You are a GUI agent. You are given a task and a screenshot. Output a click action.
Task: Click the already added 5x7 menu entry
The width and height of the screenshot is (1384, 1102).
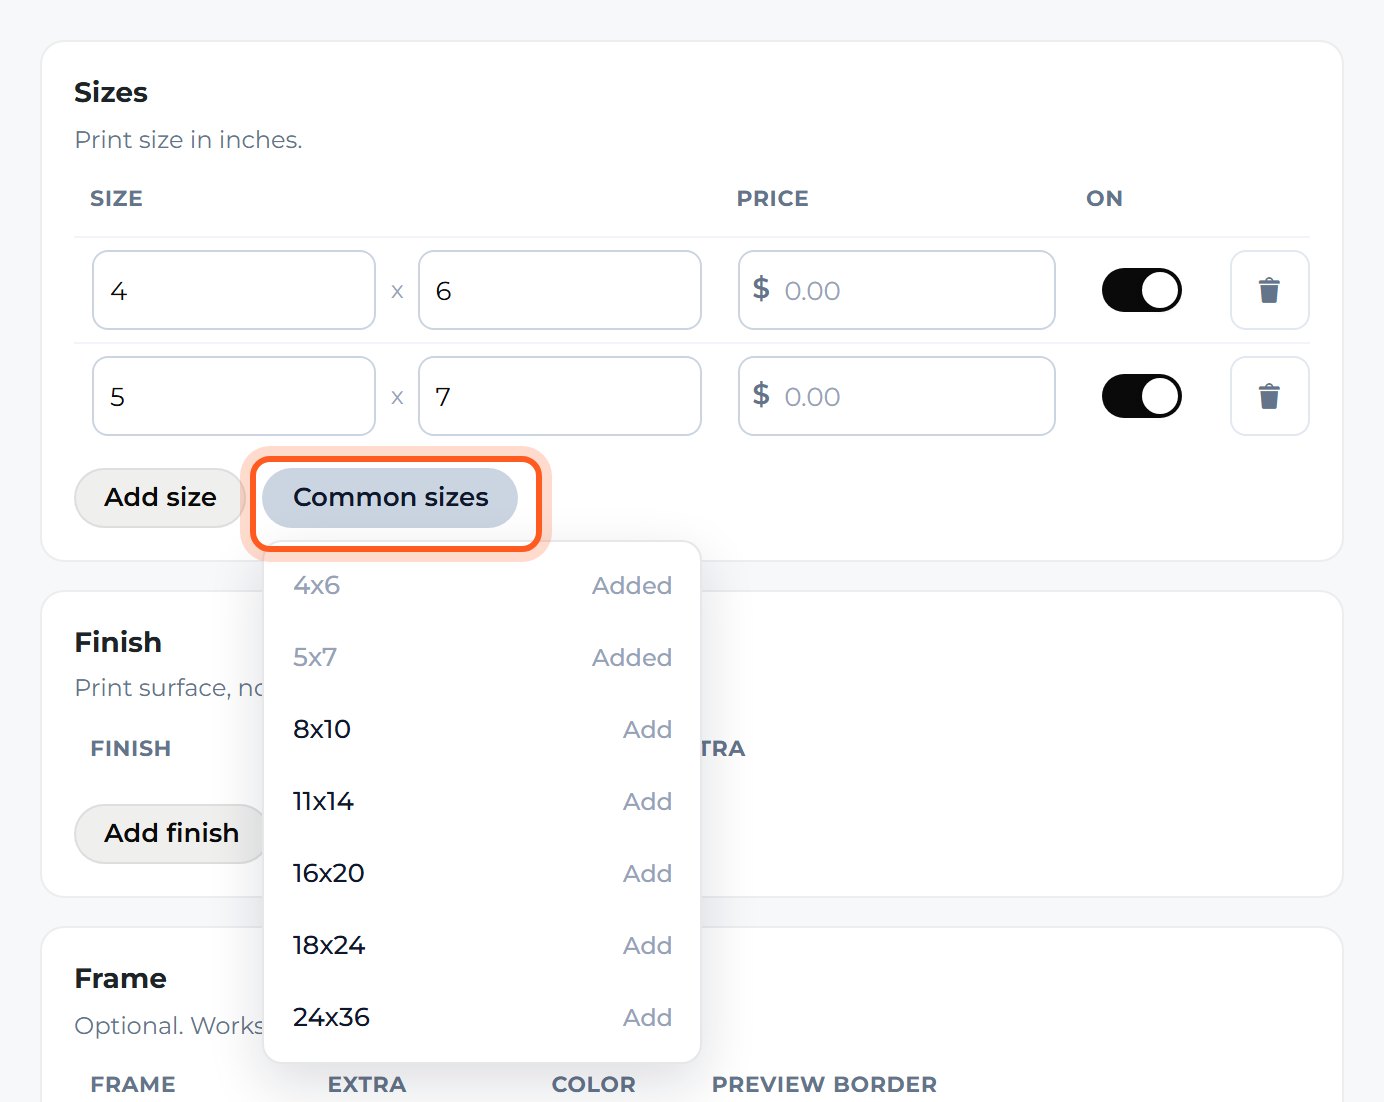(x=482, y=657)
